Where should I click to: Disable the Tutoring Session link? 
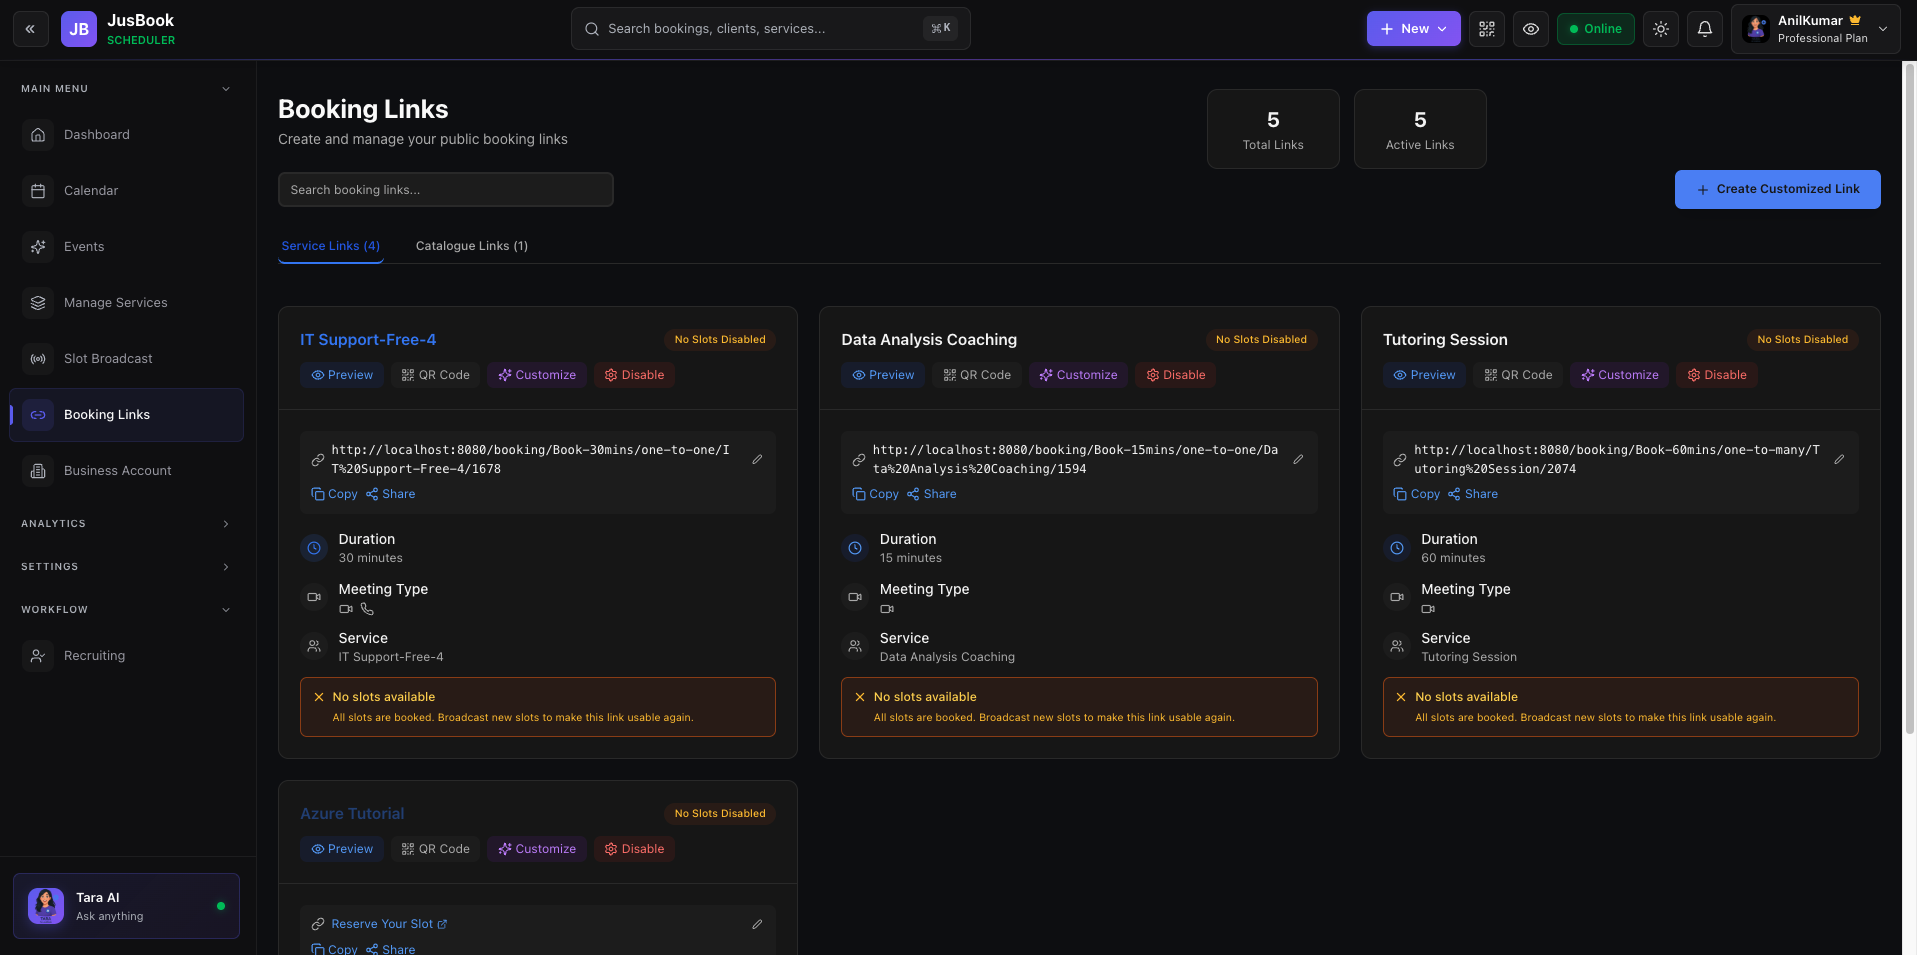pos(1717,375)
